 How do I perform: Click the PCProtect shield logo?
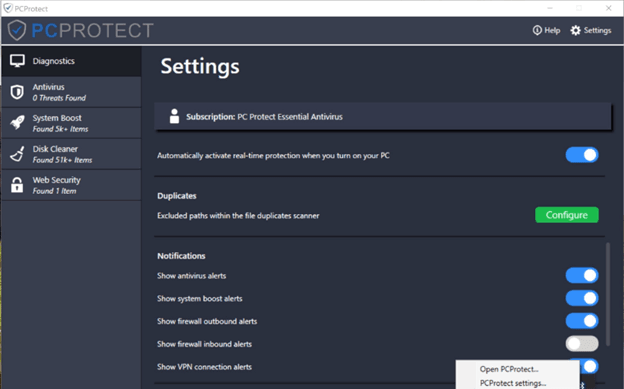[x=17, y=30]
